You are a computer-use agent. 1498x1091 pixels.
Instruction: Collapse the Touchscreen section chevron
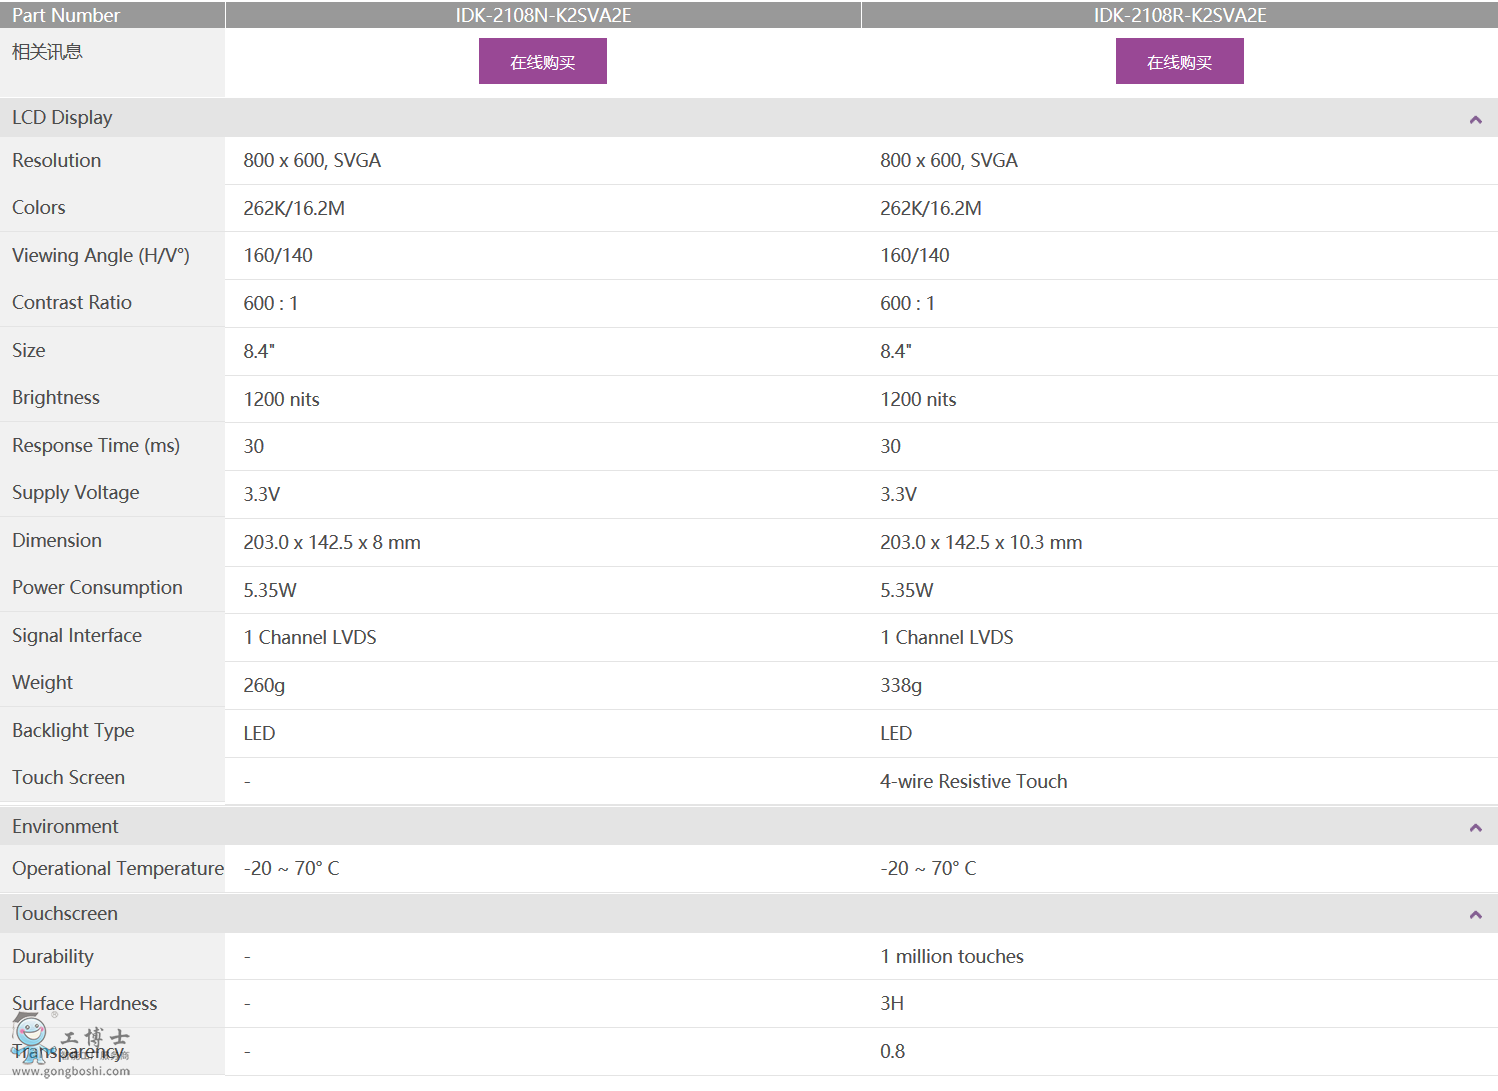click(1475, 915)
